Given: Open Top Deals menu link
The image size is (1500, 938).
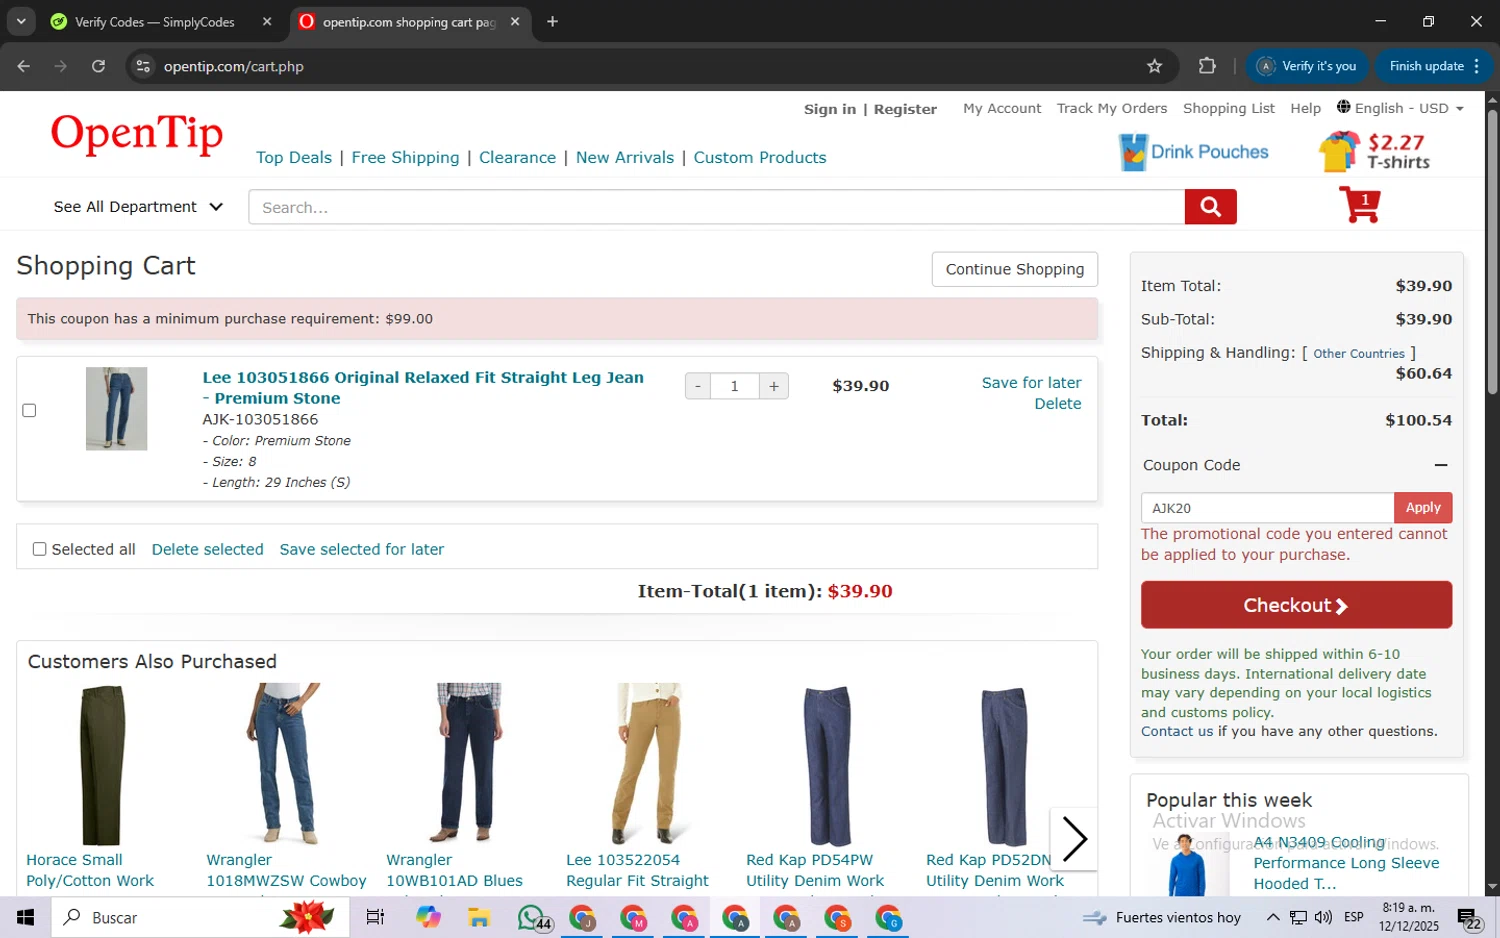Looking at the screenshot, I should [294, 157].
